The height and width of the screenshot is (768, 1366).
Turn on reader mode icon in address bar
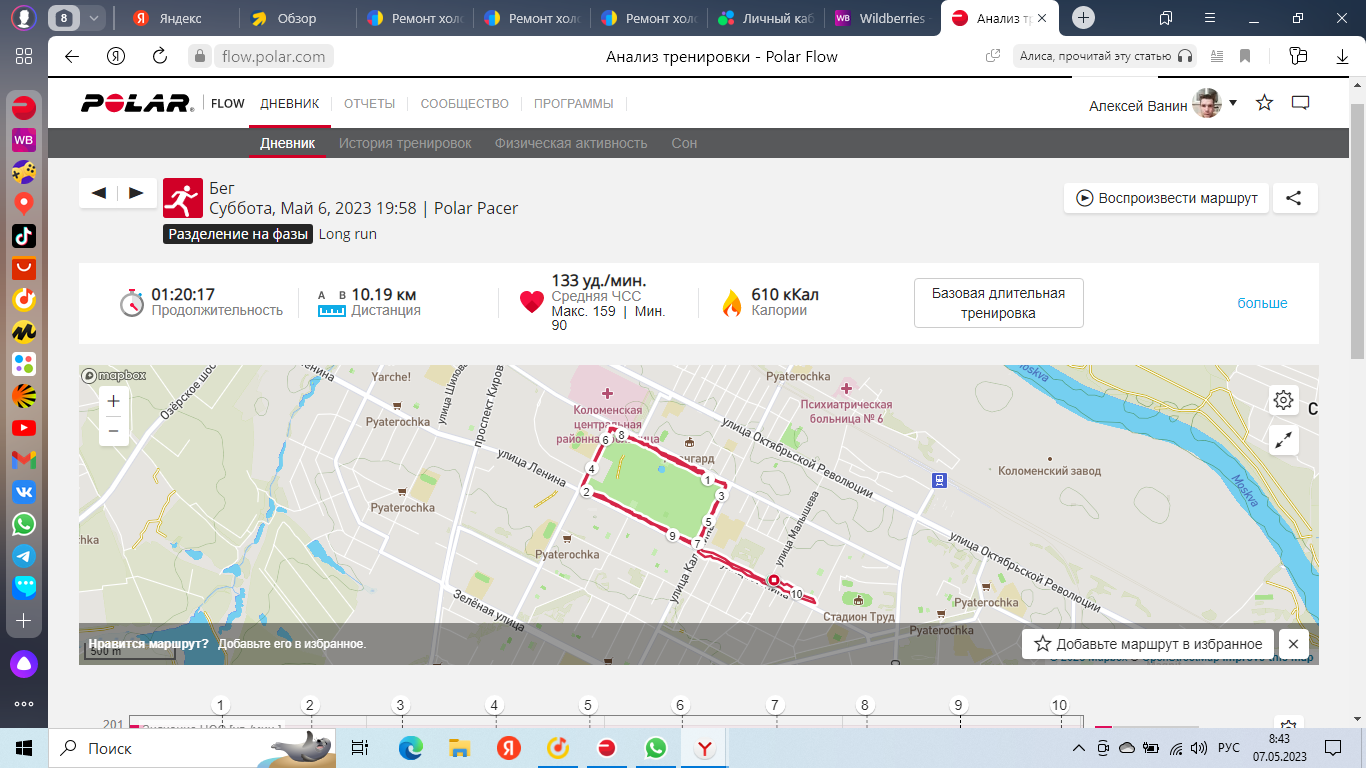1217,56
